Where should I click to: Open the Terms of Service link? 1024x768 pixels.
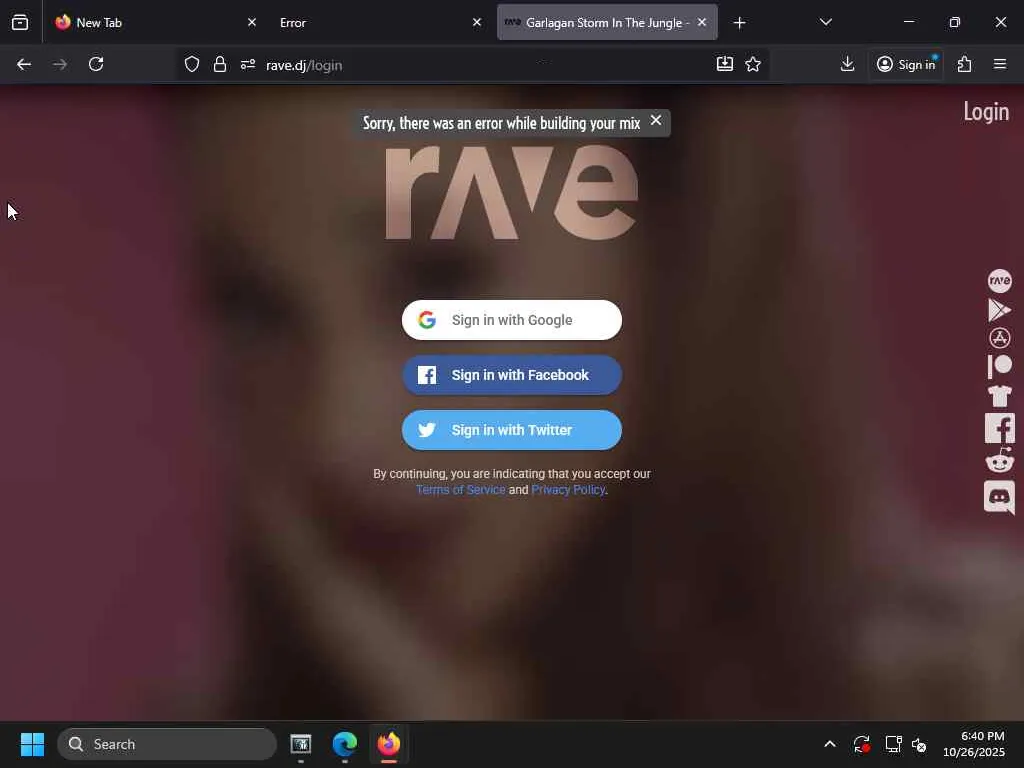(460, 490)
